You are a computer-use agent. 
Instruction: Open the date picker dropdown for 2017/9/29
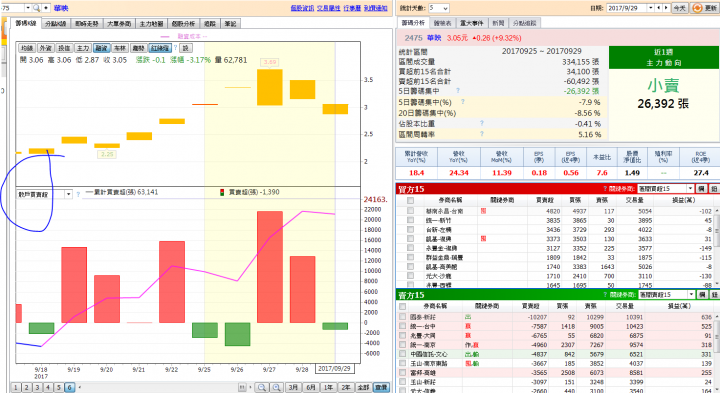tap(650, 8)
